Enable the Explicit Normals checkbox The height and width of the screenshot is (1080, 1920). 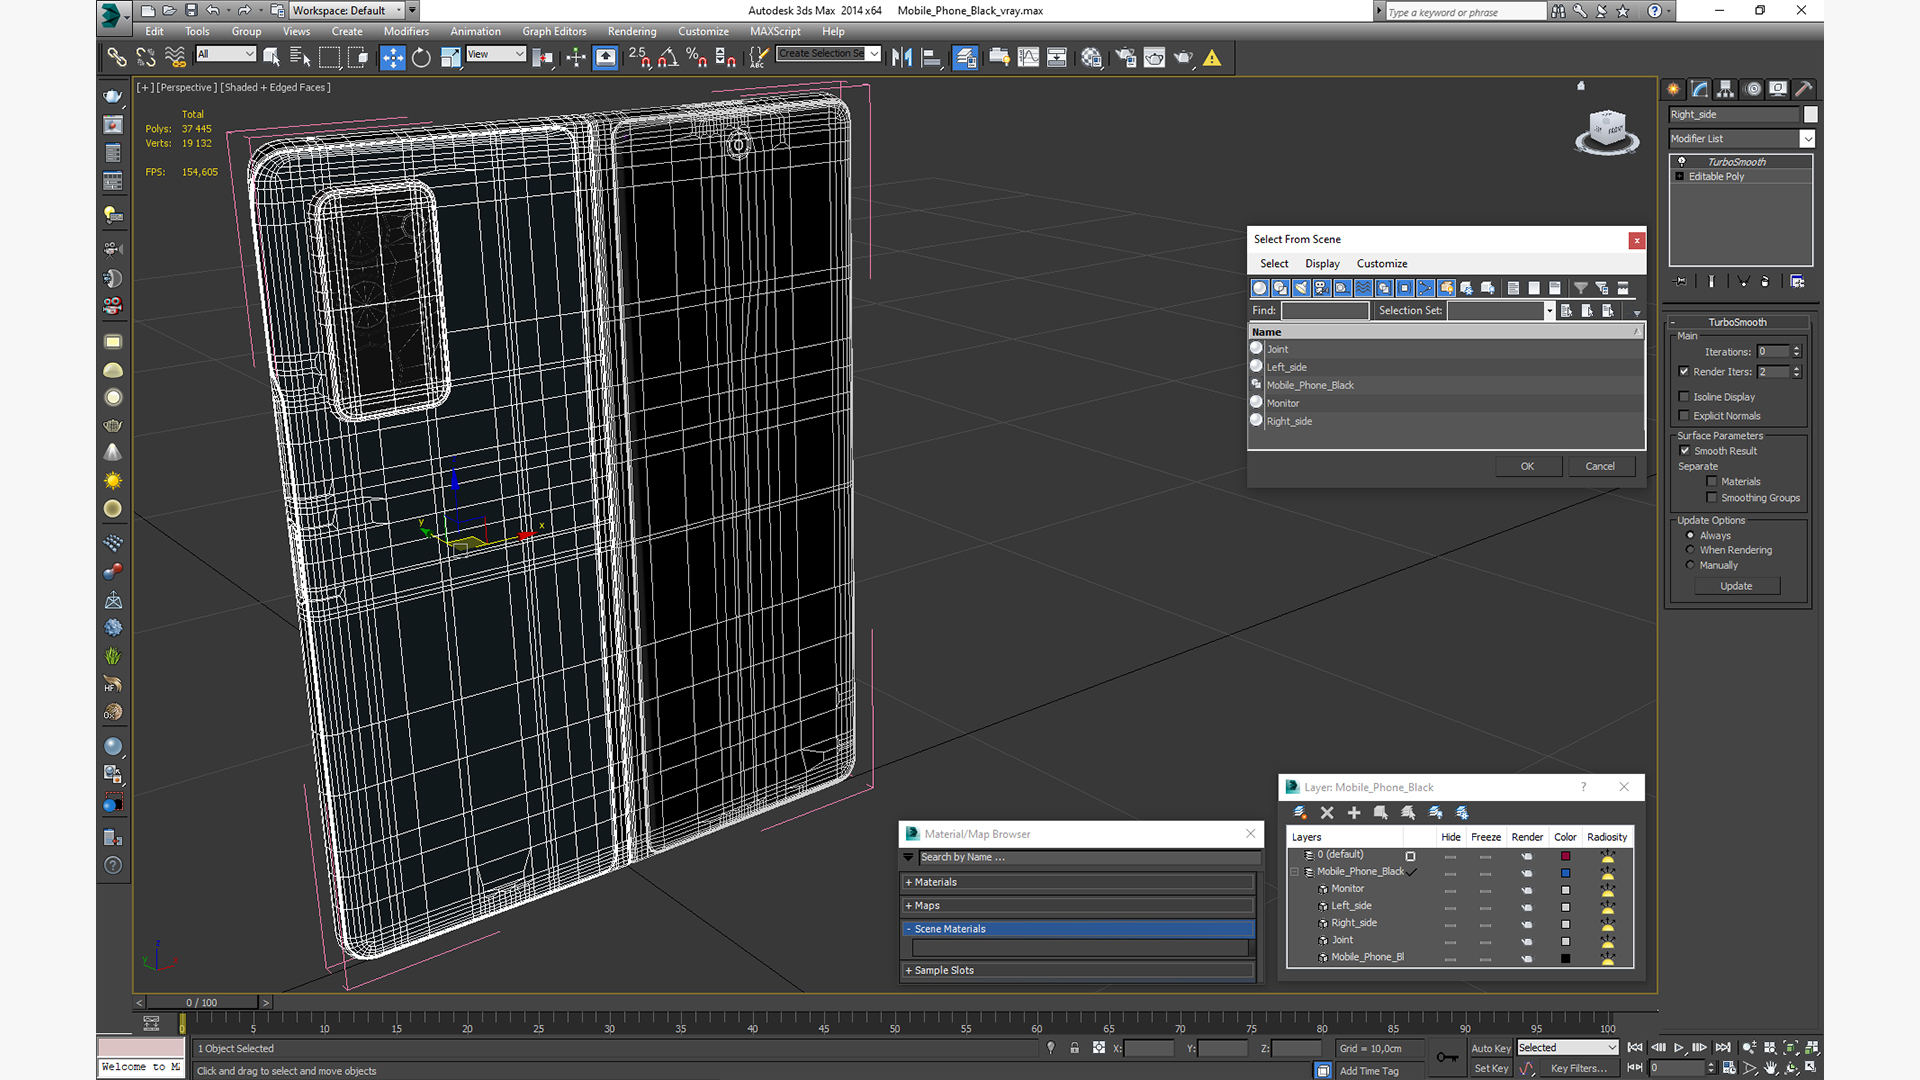pos(1684,416)
